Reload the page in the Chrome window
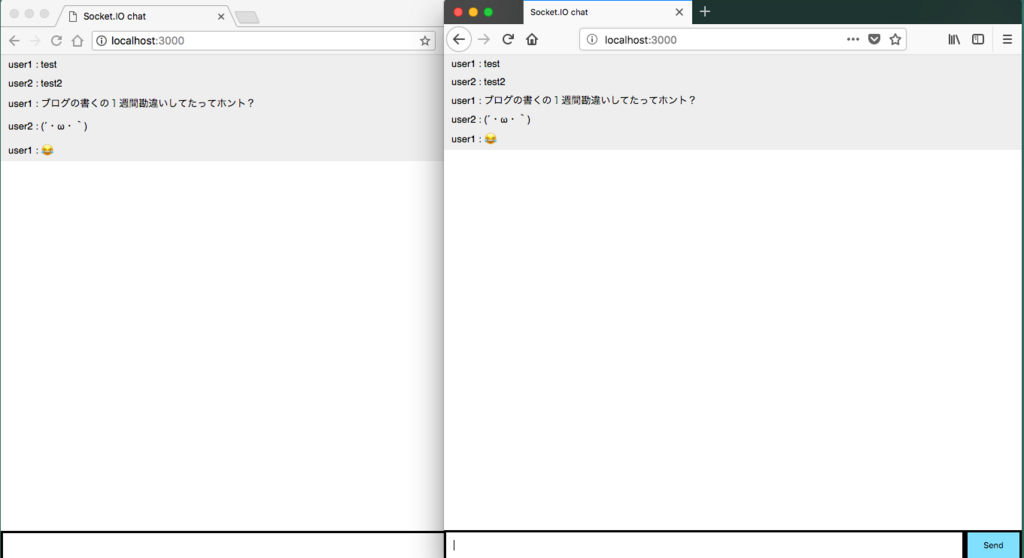This screenshot has width=1024, height=558. click(56, 41)
